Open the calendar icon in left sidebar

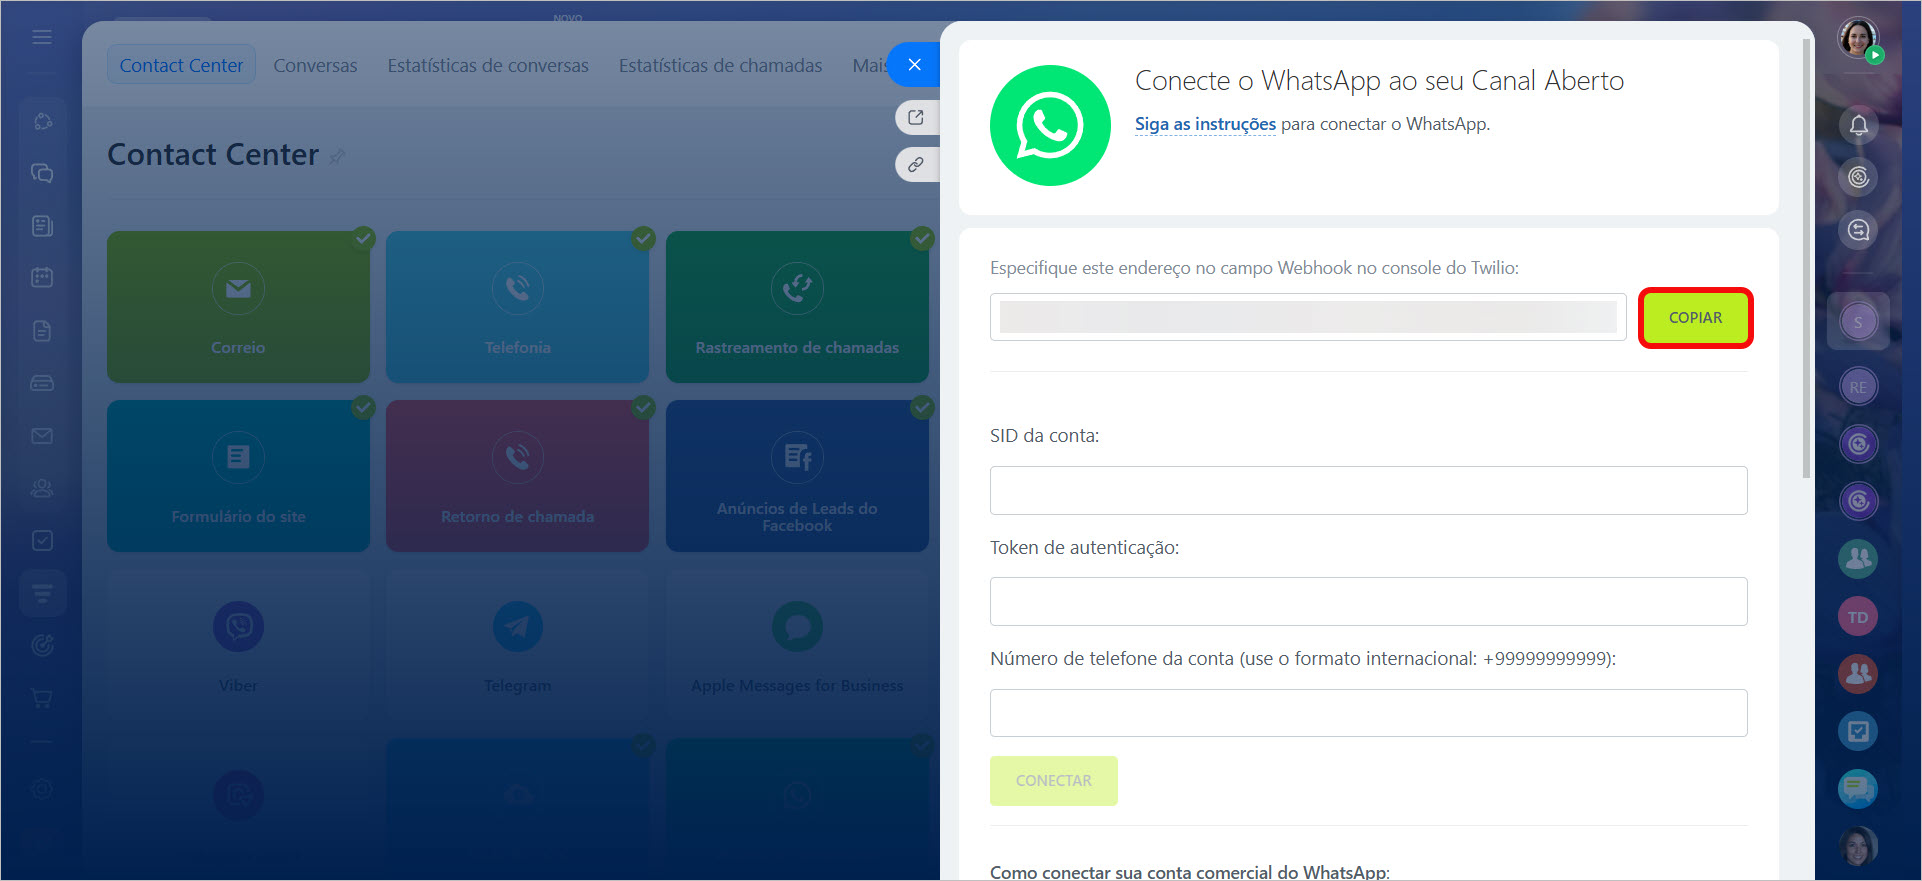click(x=42, y=277)
